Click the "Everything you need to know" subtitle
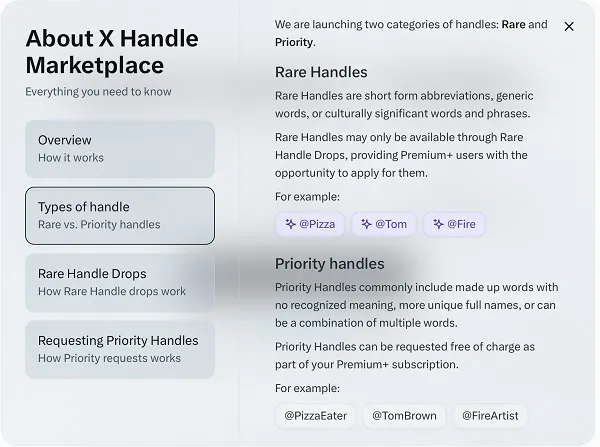This screenshot has width=600, height=447. coord(98,92)
